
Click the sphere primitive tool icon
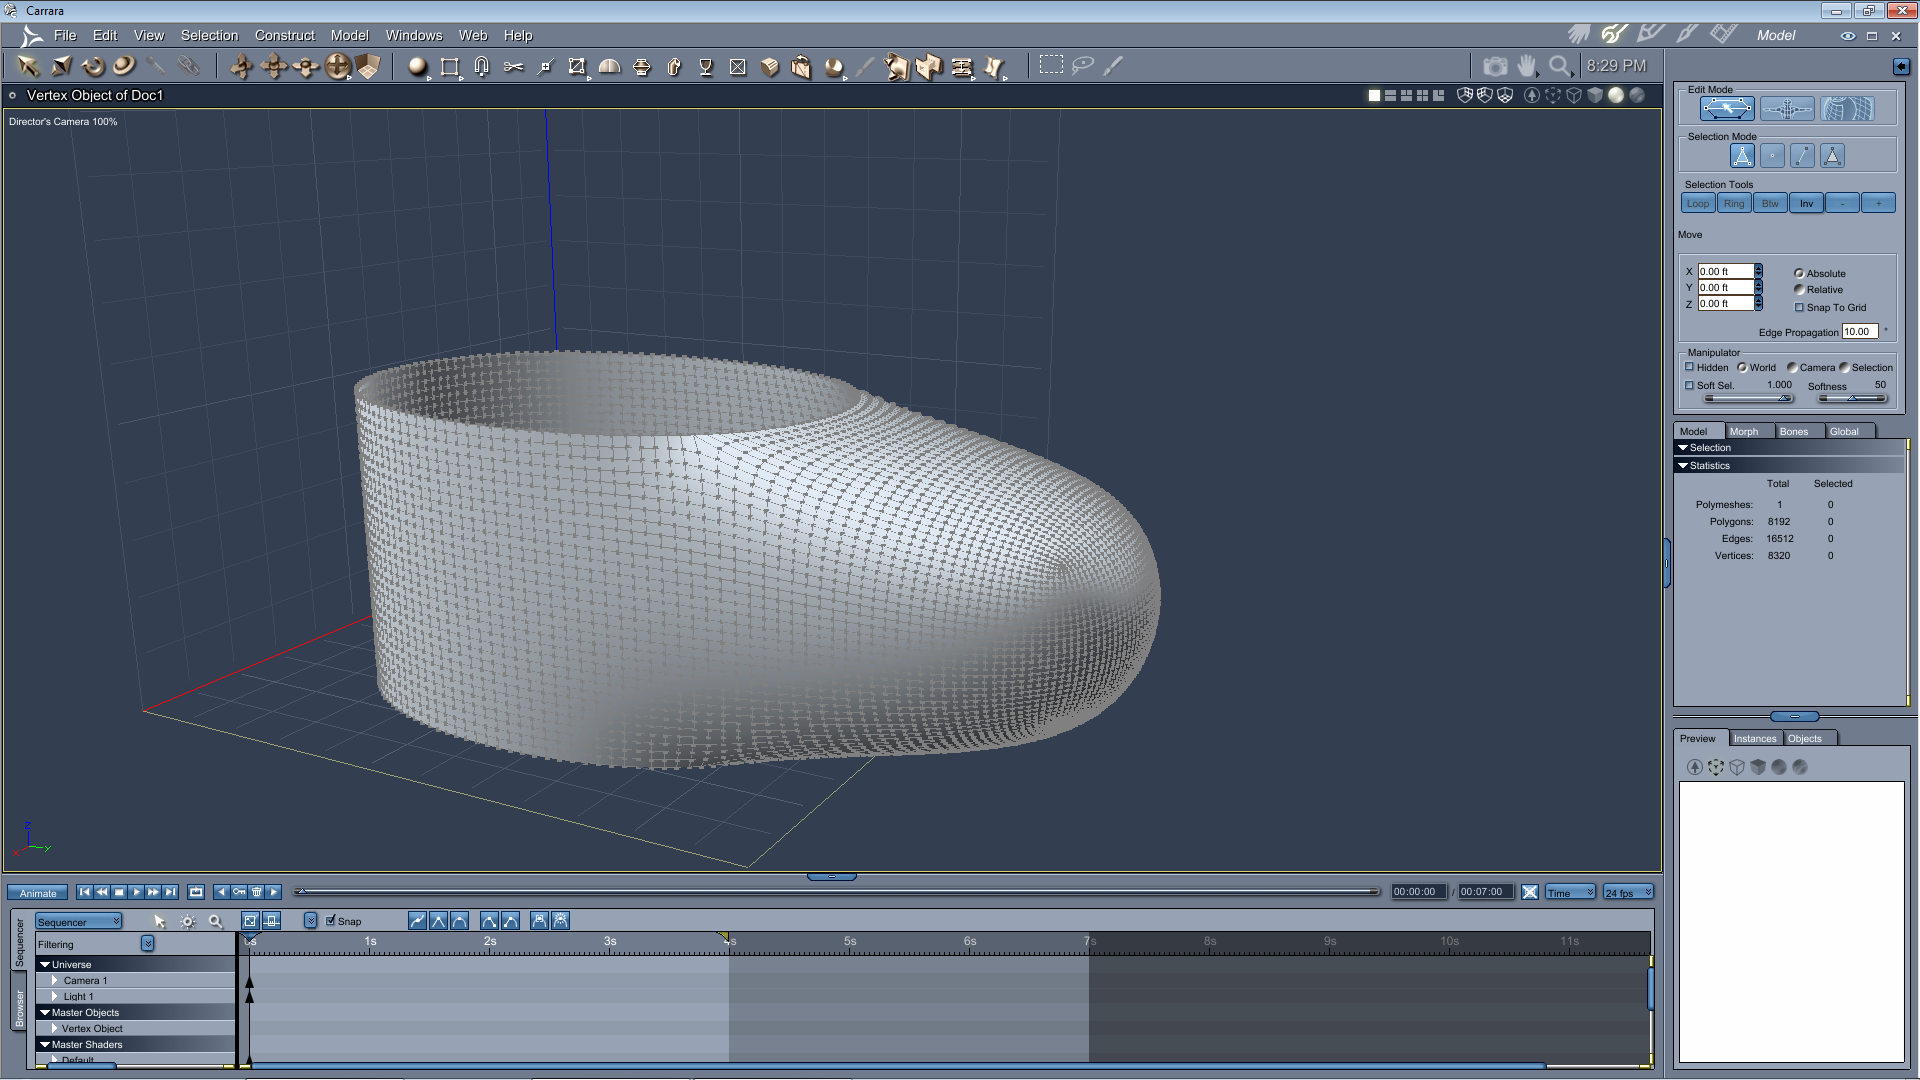417,66
